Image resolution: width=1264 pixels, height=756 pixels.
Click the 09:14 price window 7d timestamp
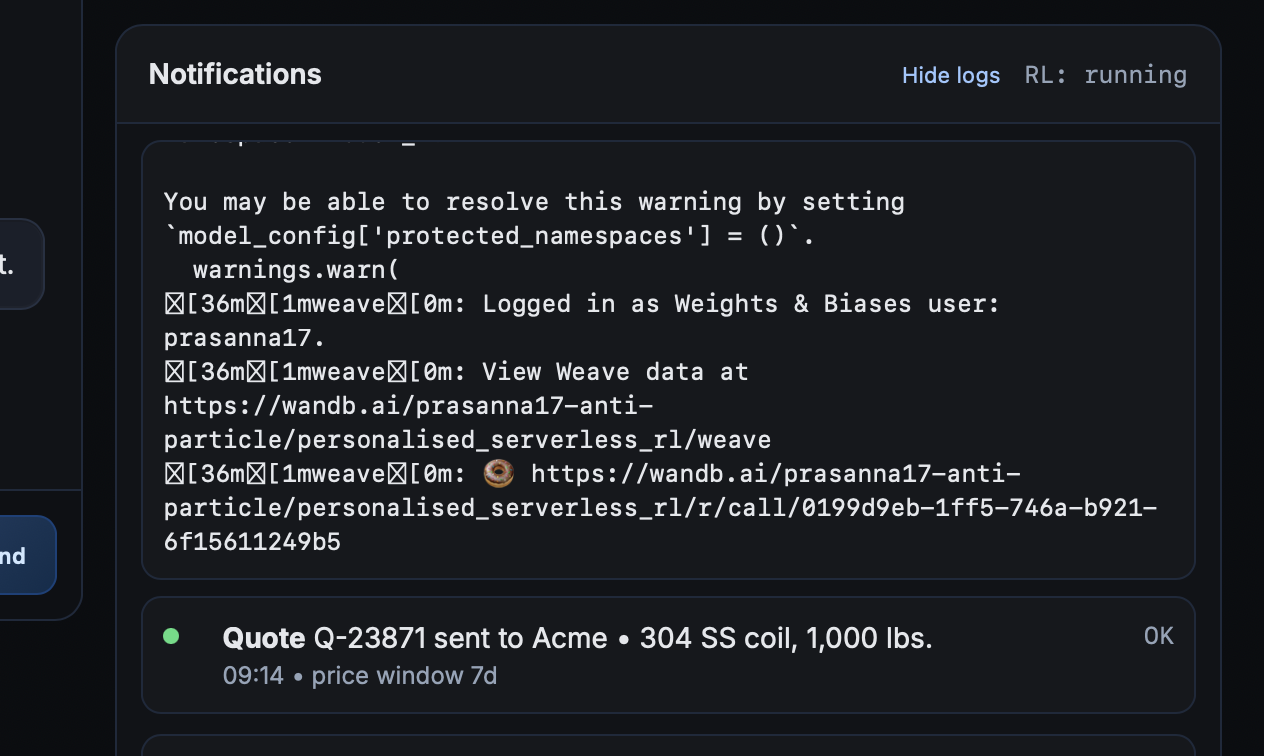[x=360, y=676]
